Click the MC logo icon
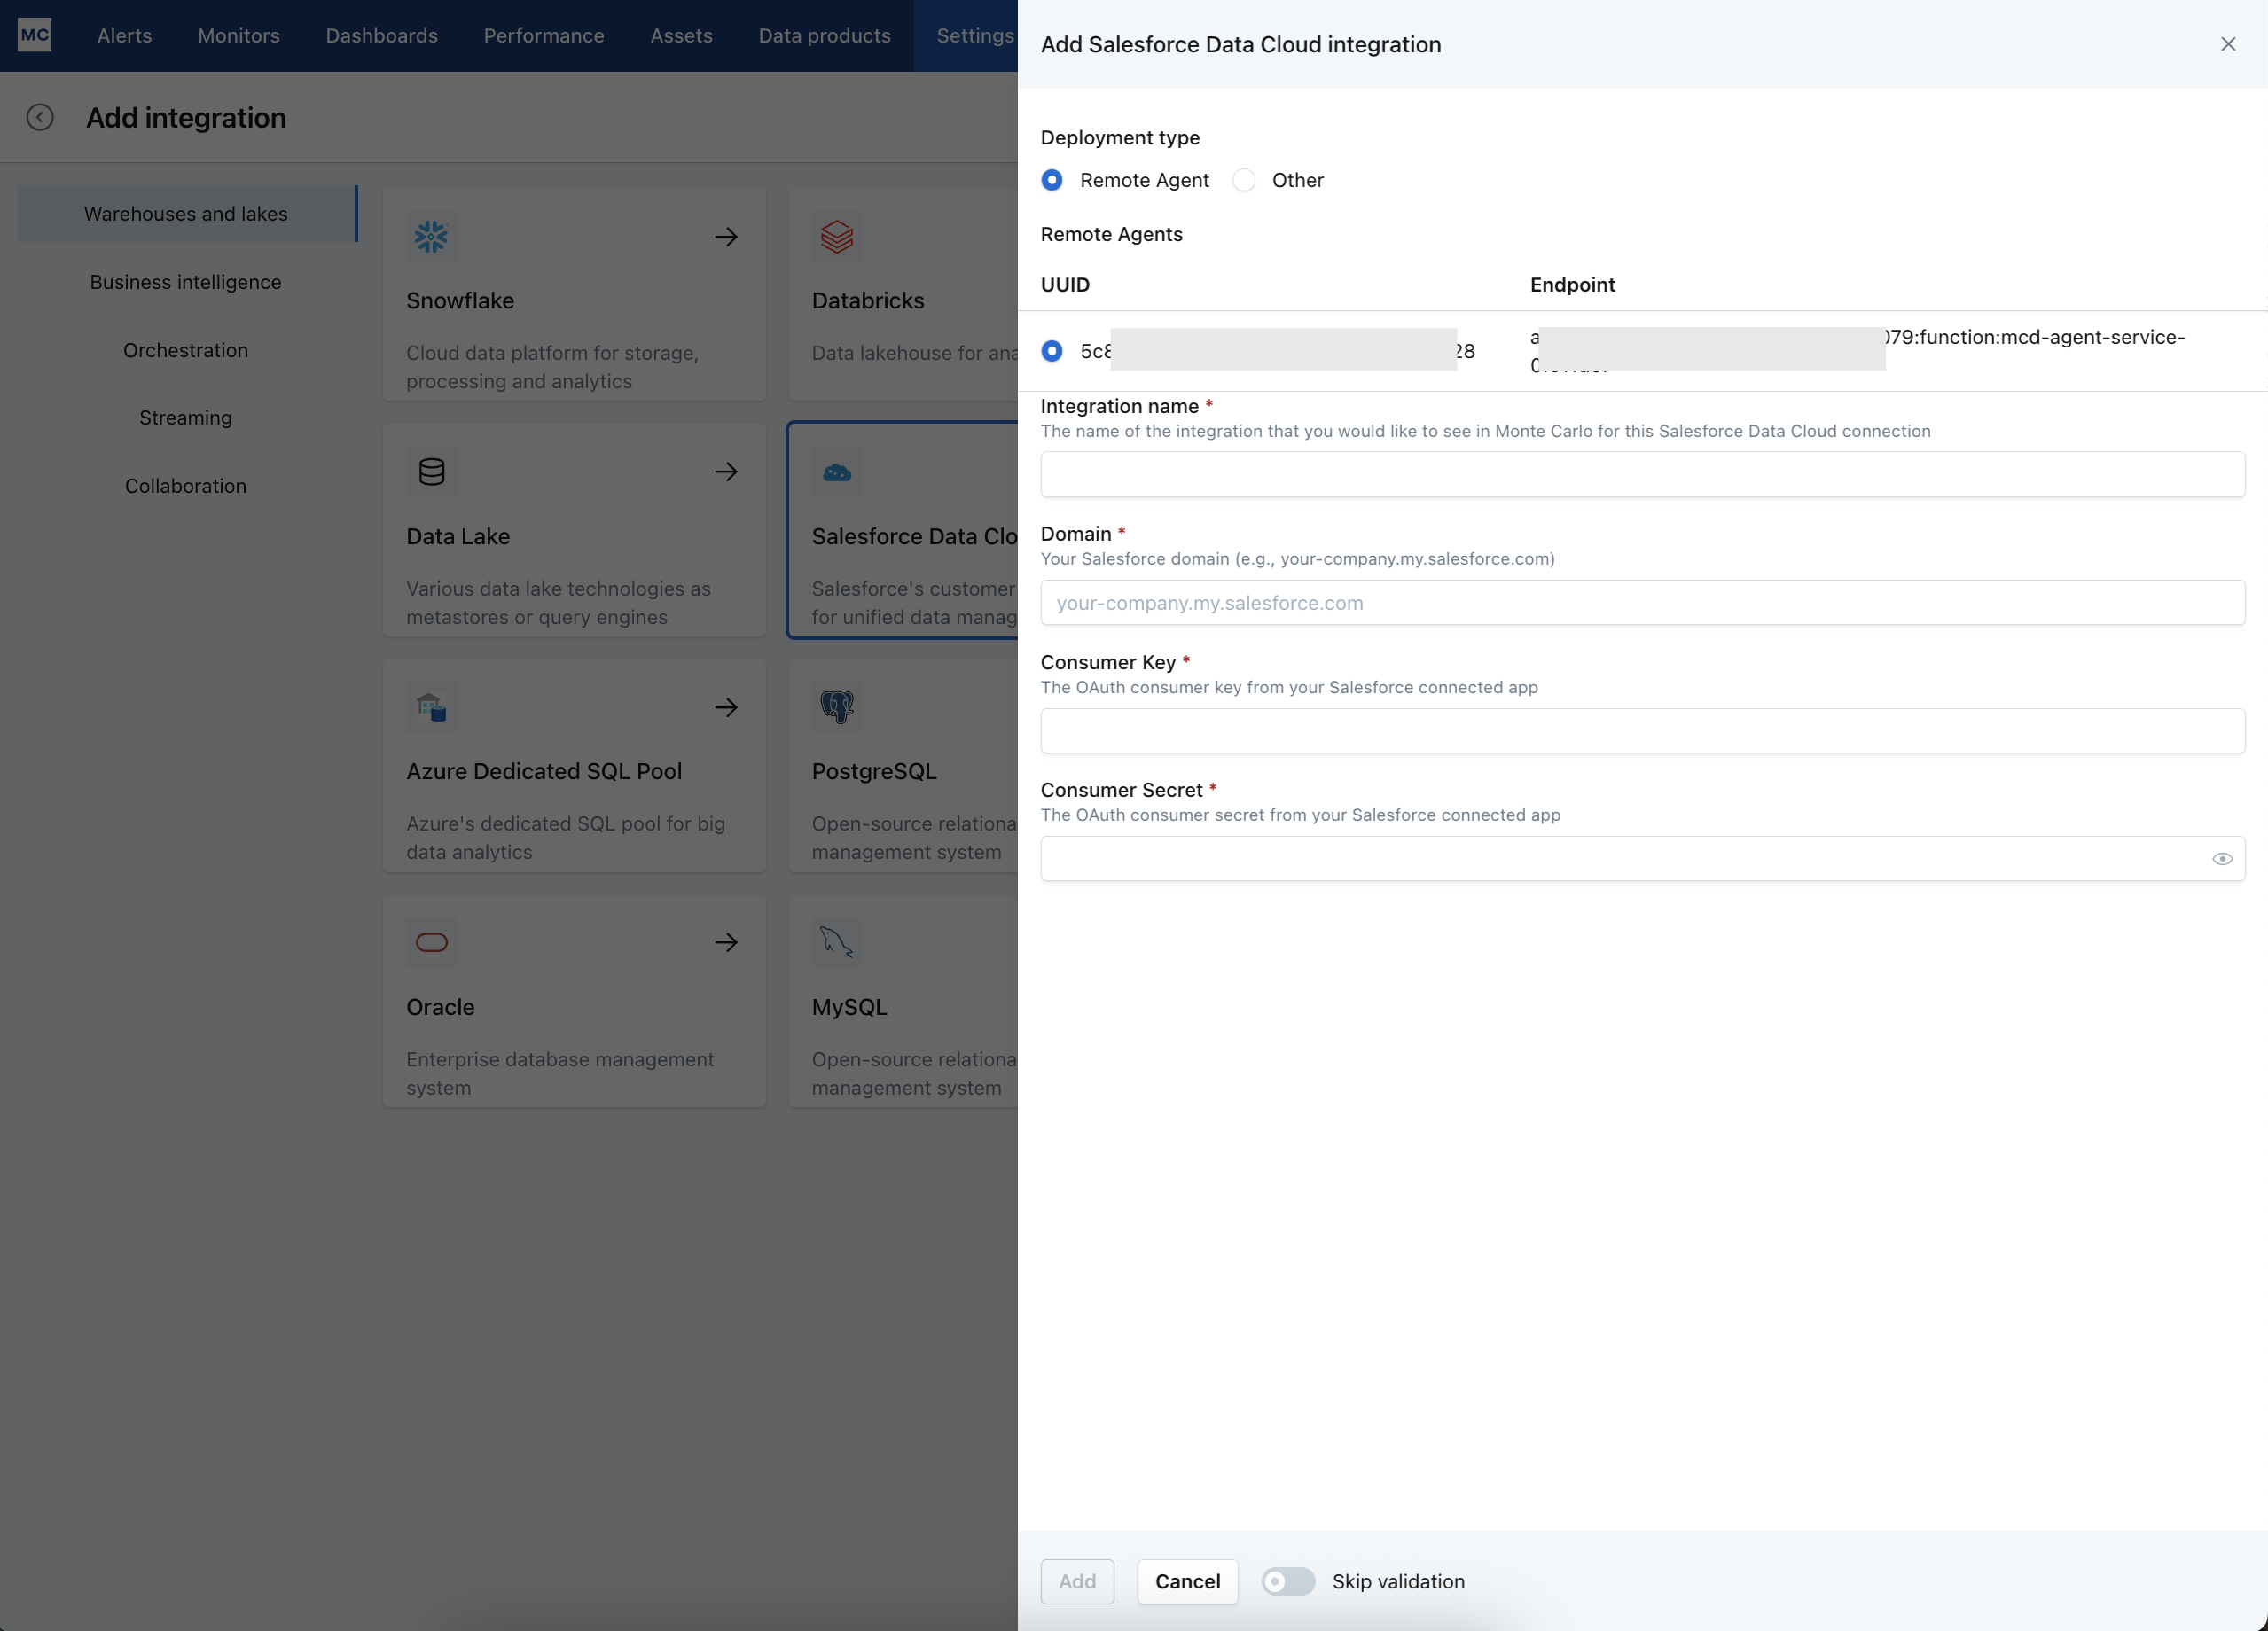 [x=35, y=35]
